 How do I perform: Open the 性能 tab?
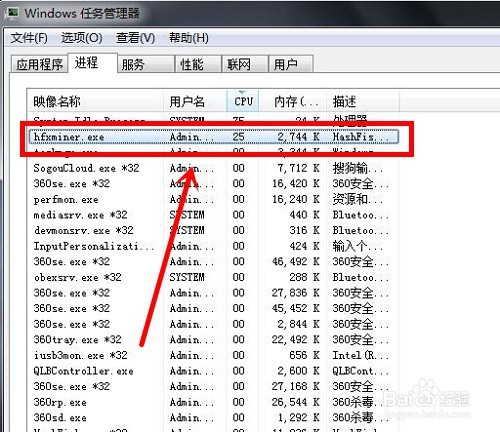point(198,64)
